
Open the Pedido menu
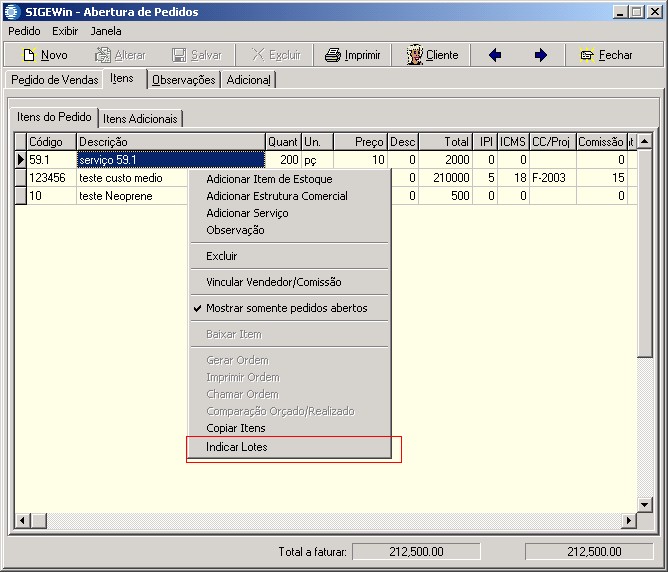pyautogui.click(x=24, y=31)
